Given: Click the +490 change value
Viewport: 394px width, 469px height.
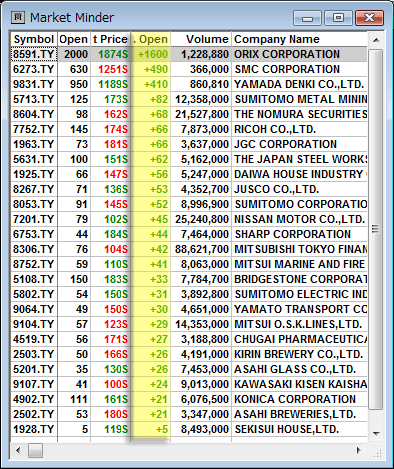Looking at the screenshot, I should coord(156,69).
